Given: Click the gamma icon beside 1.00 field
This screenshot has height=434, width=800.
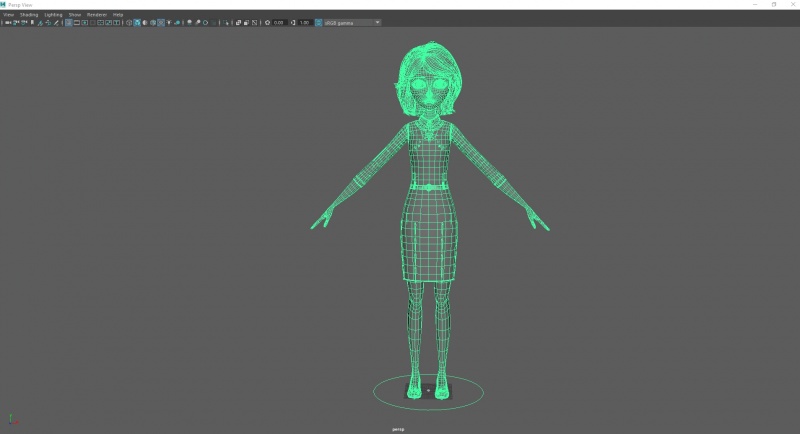Looking at the screenshot, I should pyautogui.click(x=292, y=22).
